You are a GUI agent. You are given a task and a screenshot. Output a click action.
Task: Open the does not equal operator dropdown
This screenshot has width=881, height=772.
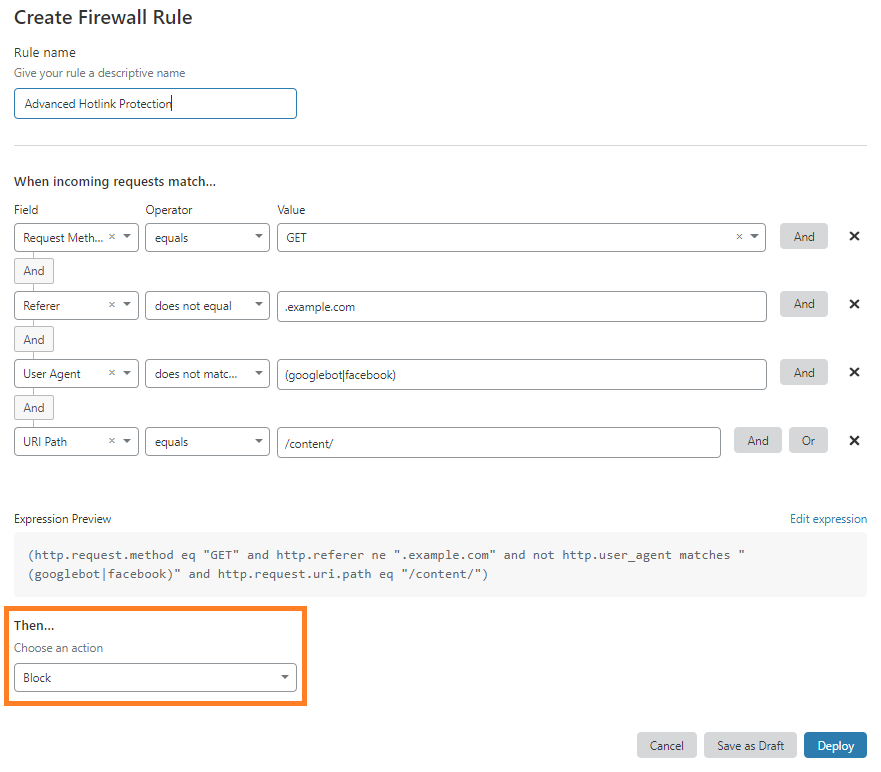[258, 305]
